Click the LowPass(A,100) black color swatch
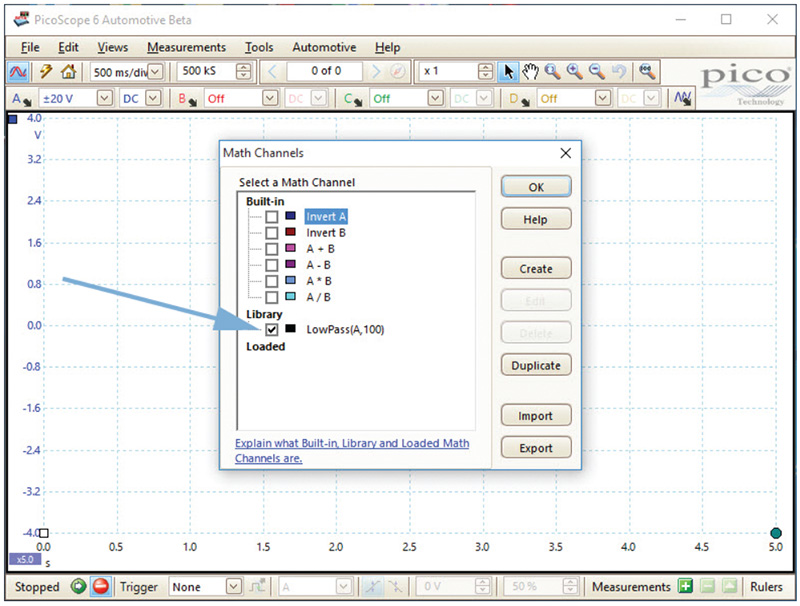 coord(290,329)
